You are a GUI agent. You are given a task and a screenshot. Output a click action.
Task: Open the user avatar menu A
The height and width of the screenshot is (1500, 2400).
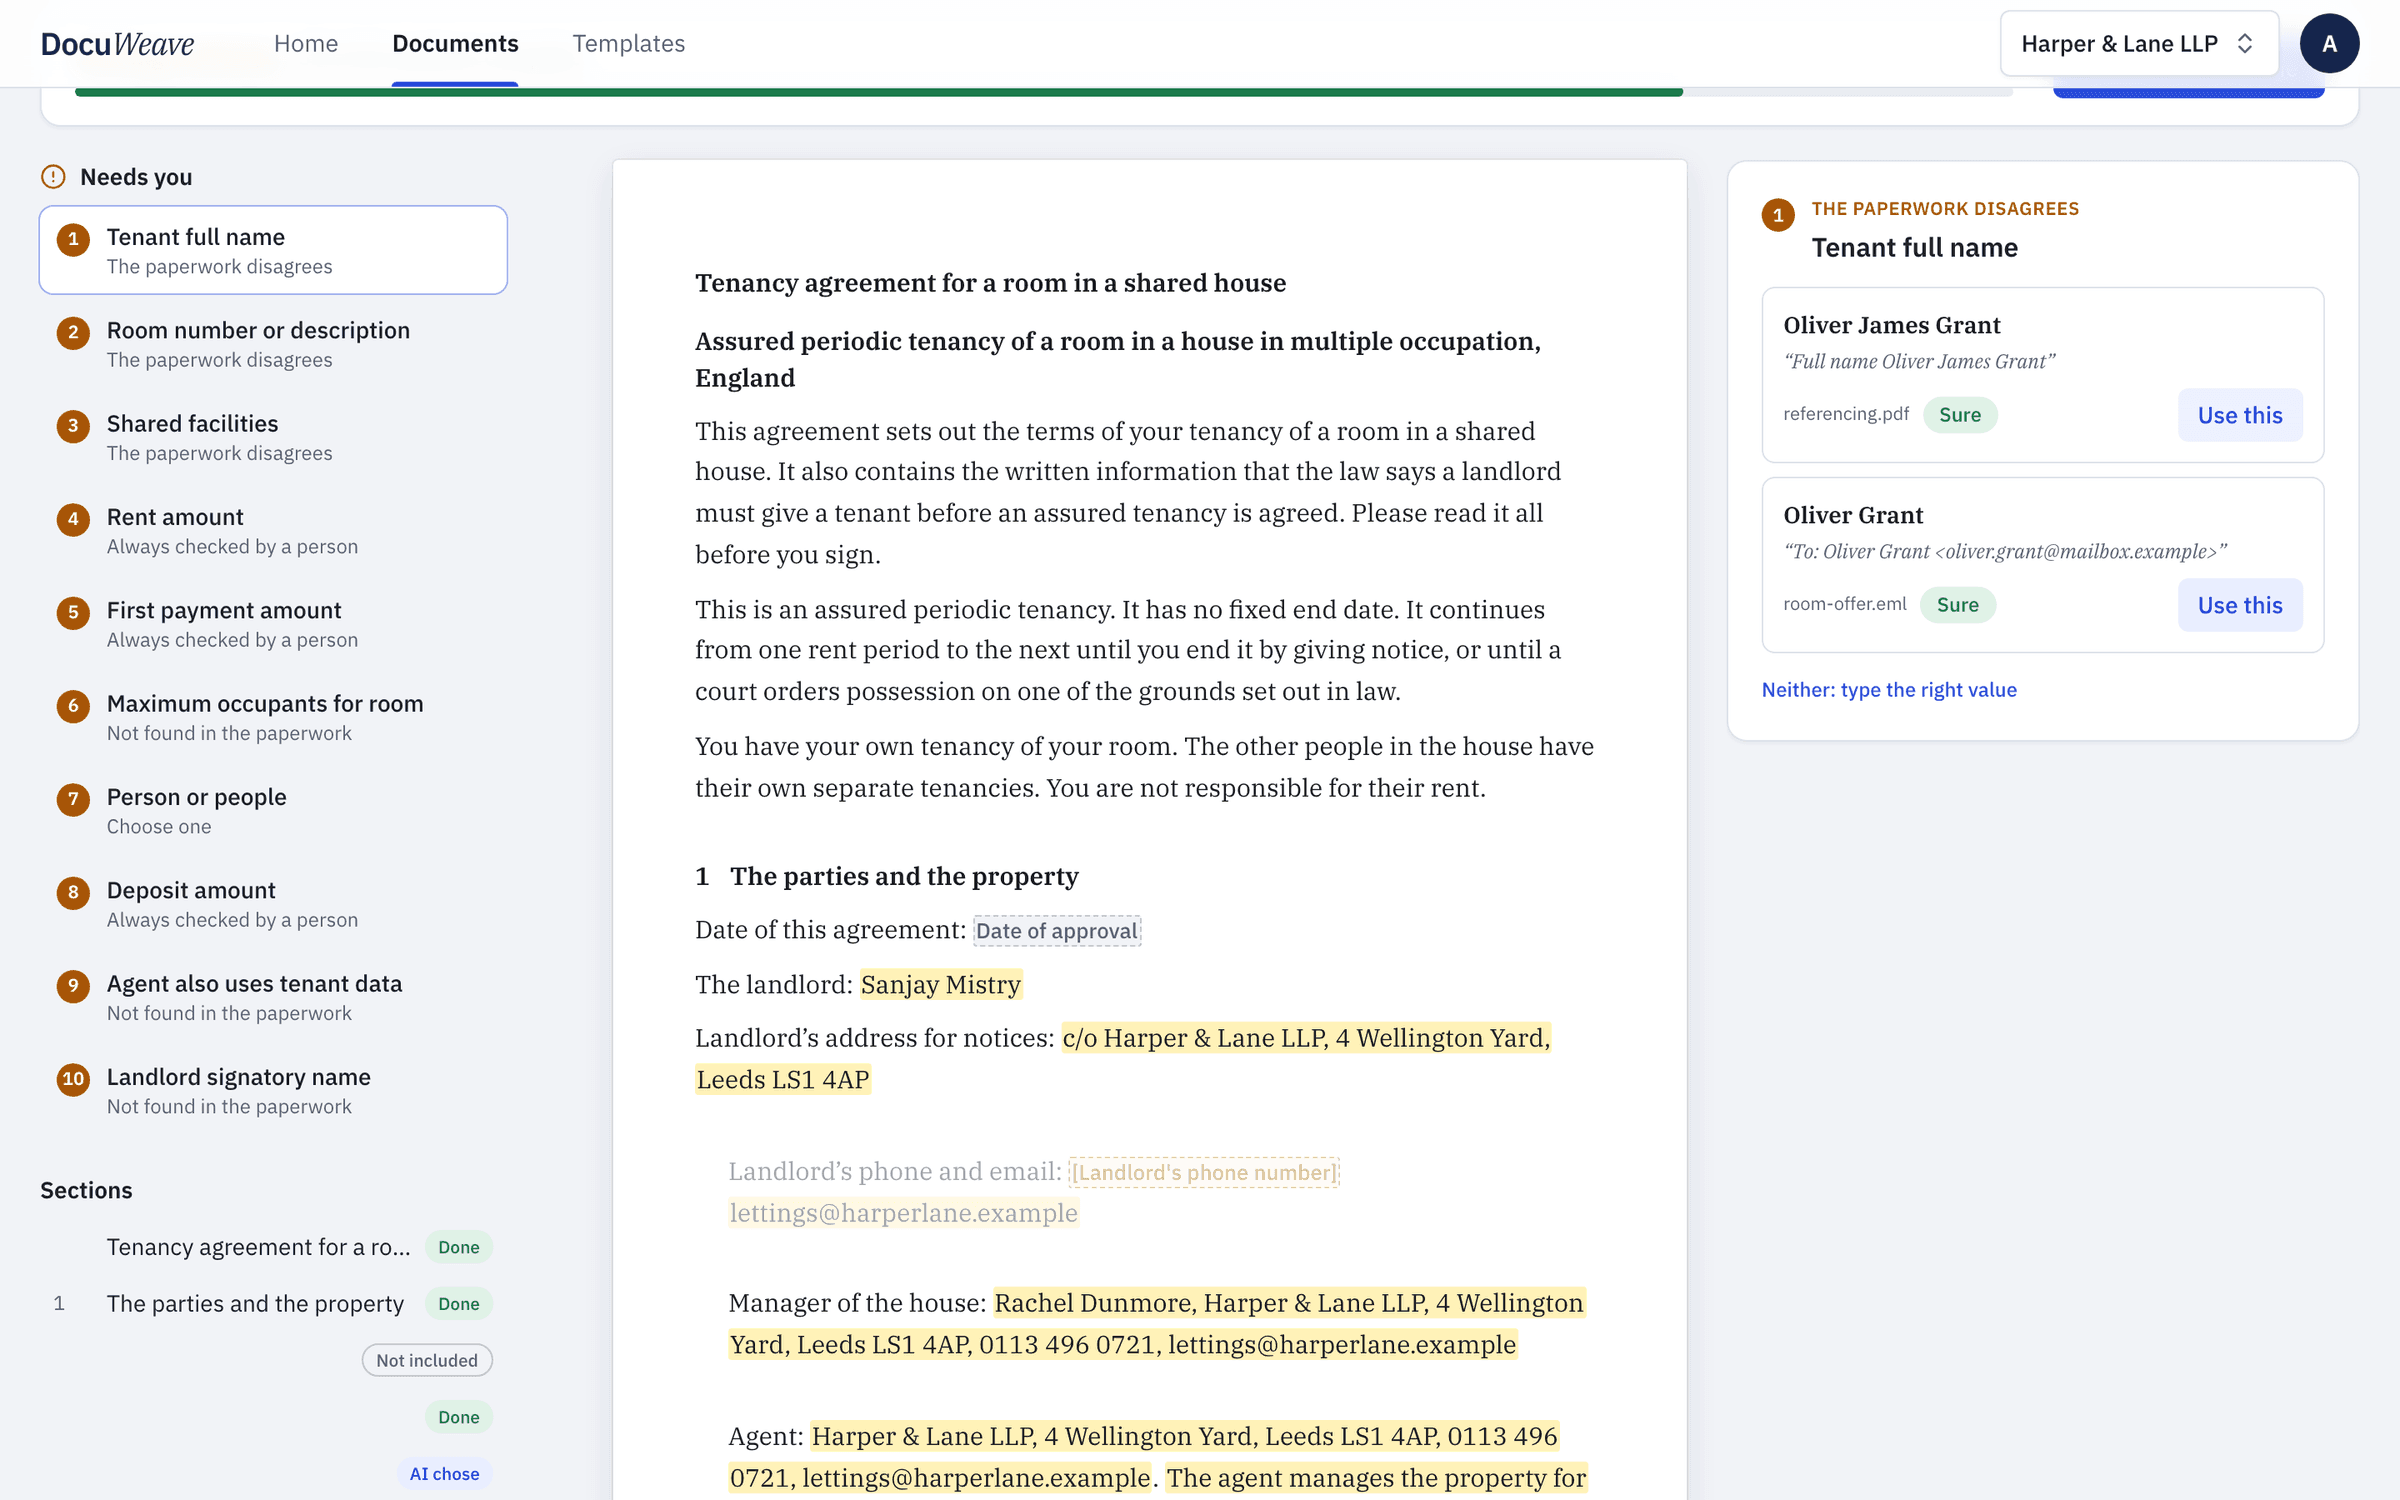click(x=2329, y=43)
